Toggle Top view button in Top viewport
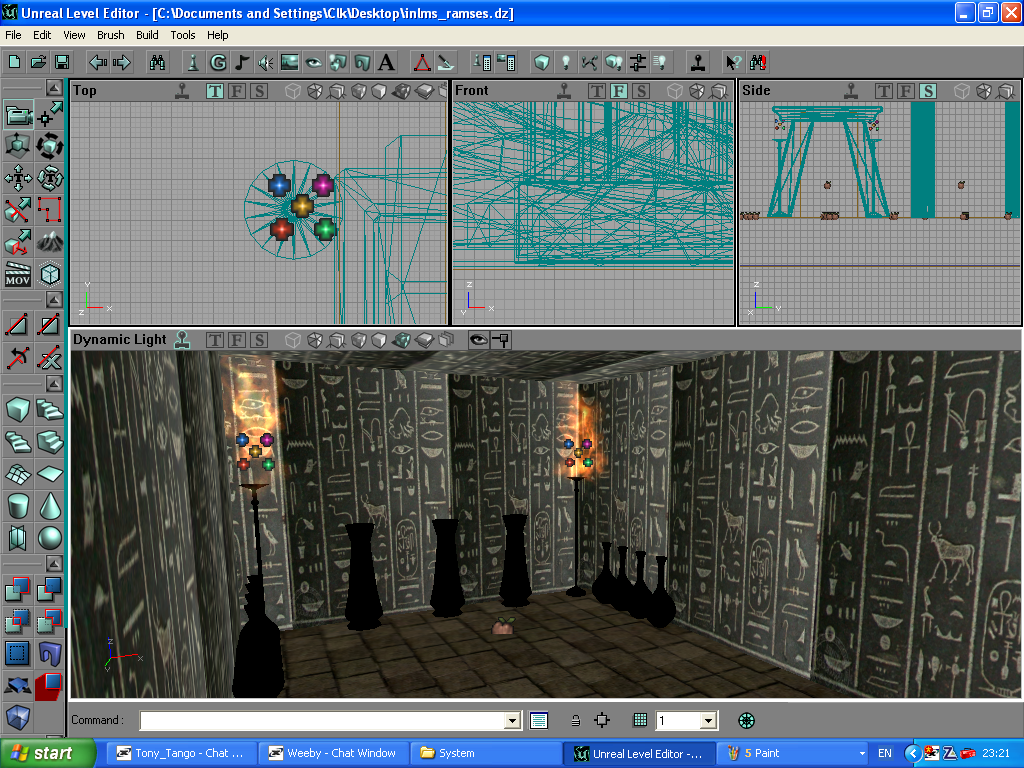The width and height of the screenshot is (1024, 768). 215,91
